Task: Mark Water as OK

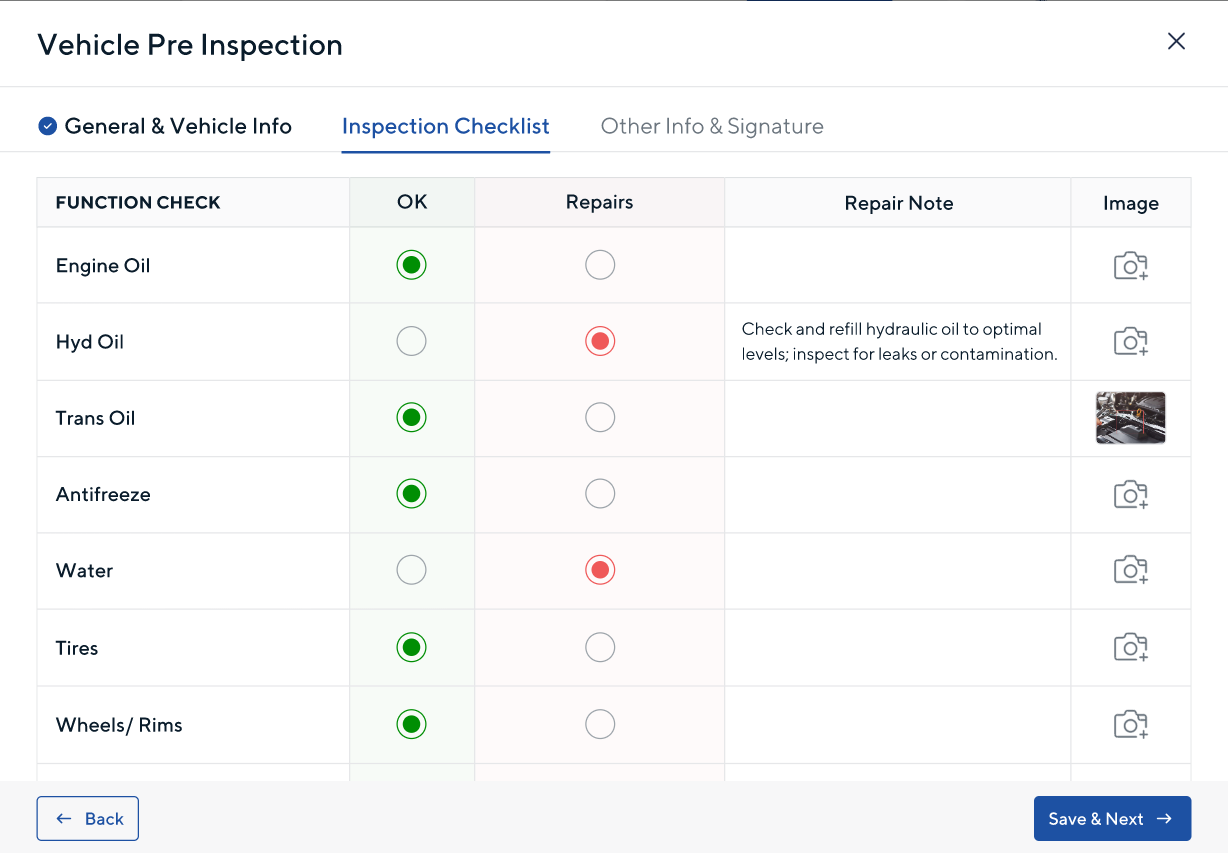Action: (411, 570)
